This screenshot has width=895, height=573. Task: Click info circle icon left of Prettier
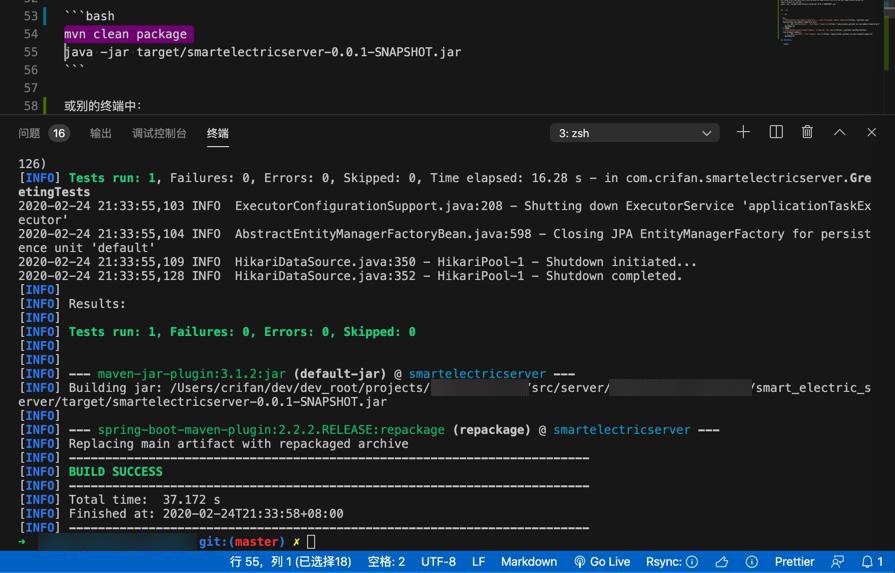point(752,562)
